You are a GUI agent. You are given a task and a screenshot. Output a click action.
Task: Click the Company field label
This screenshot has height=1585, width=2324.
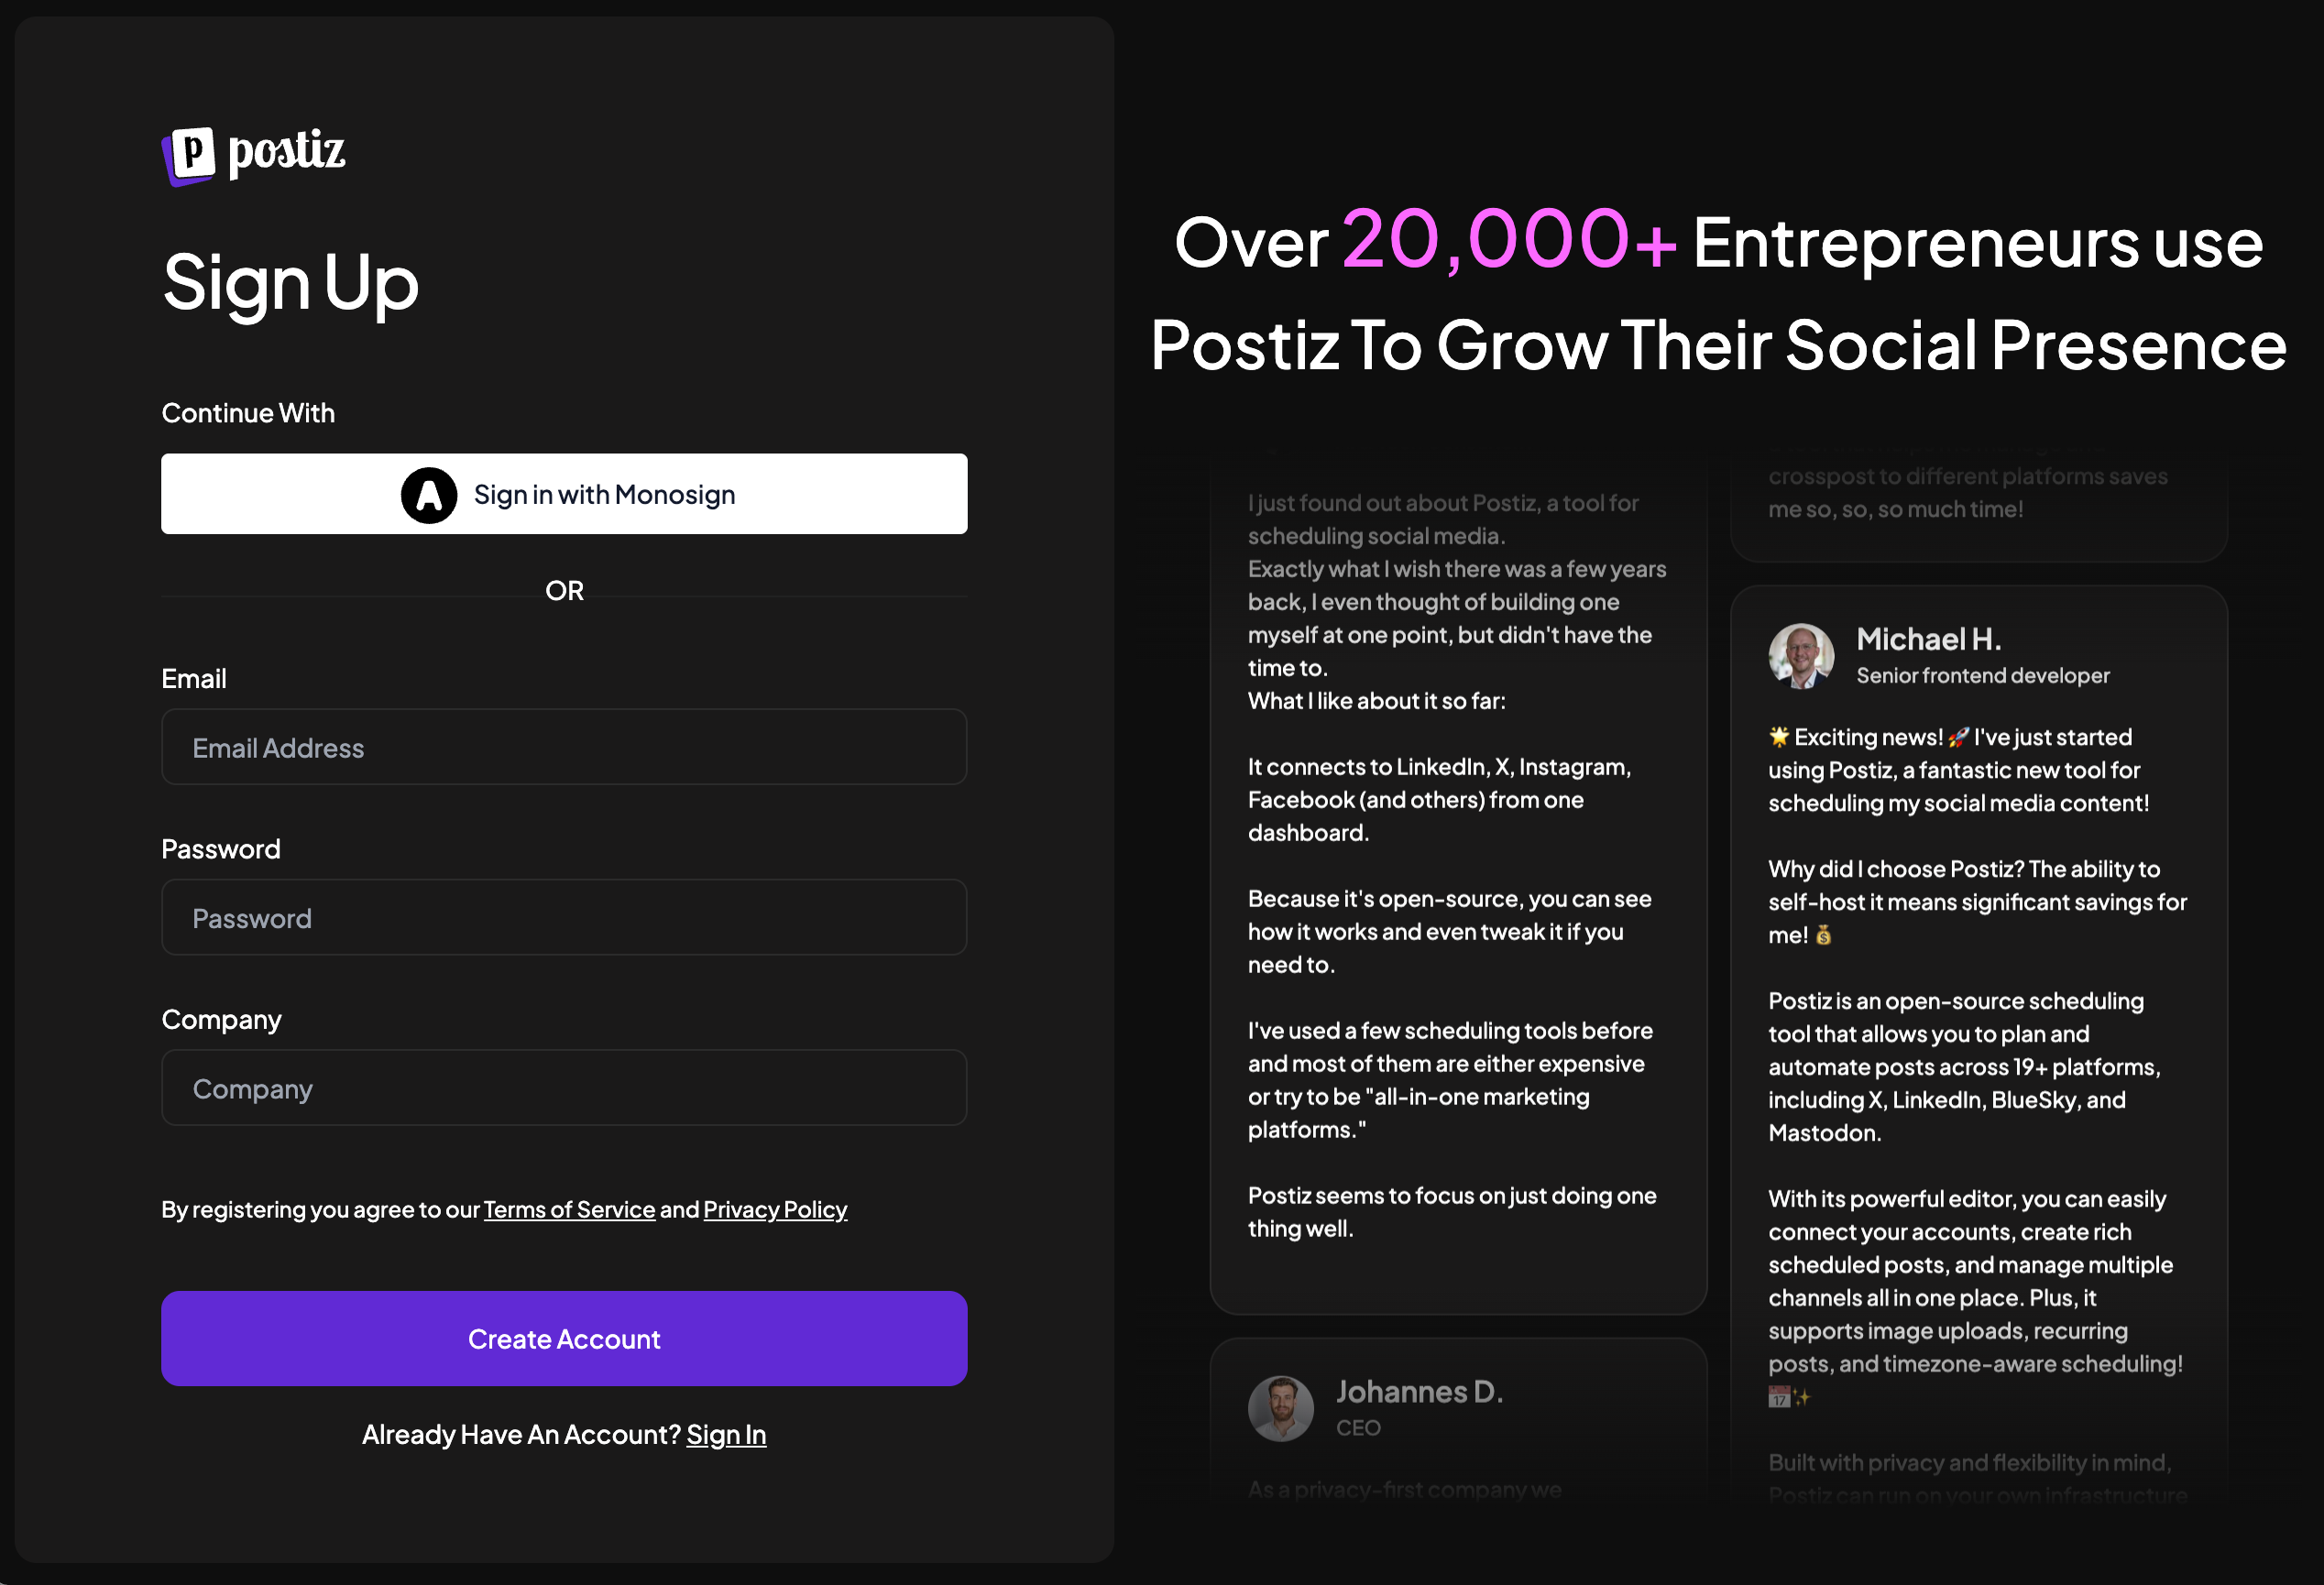tap(221, 1020)
